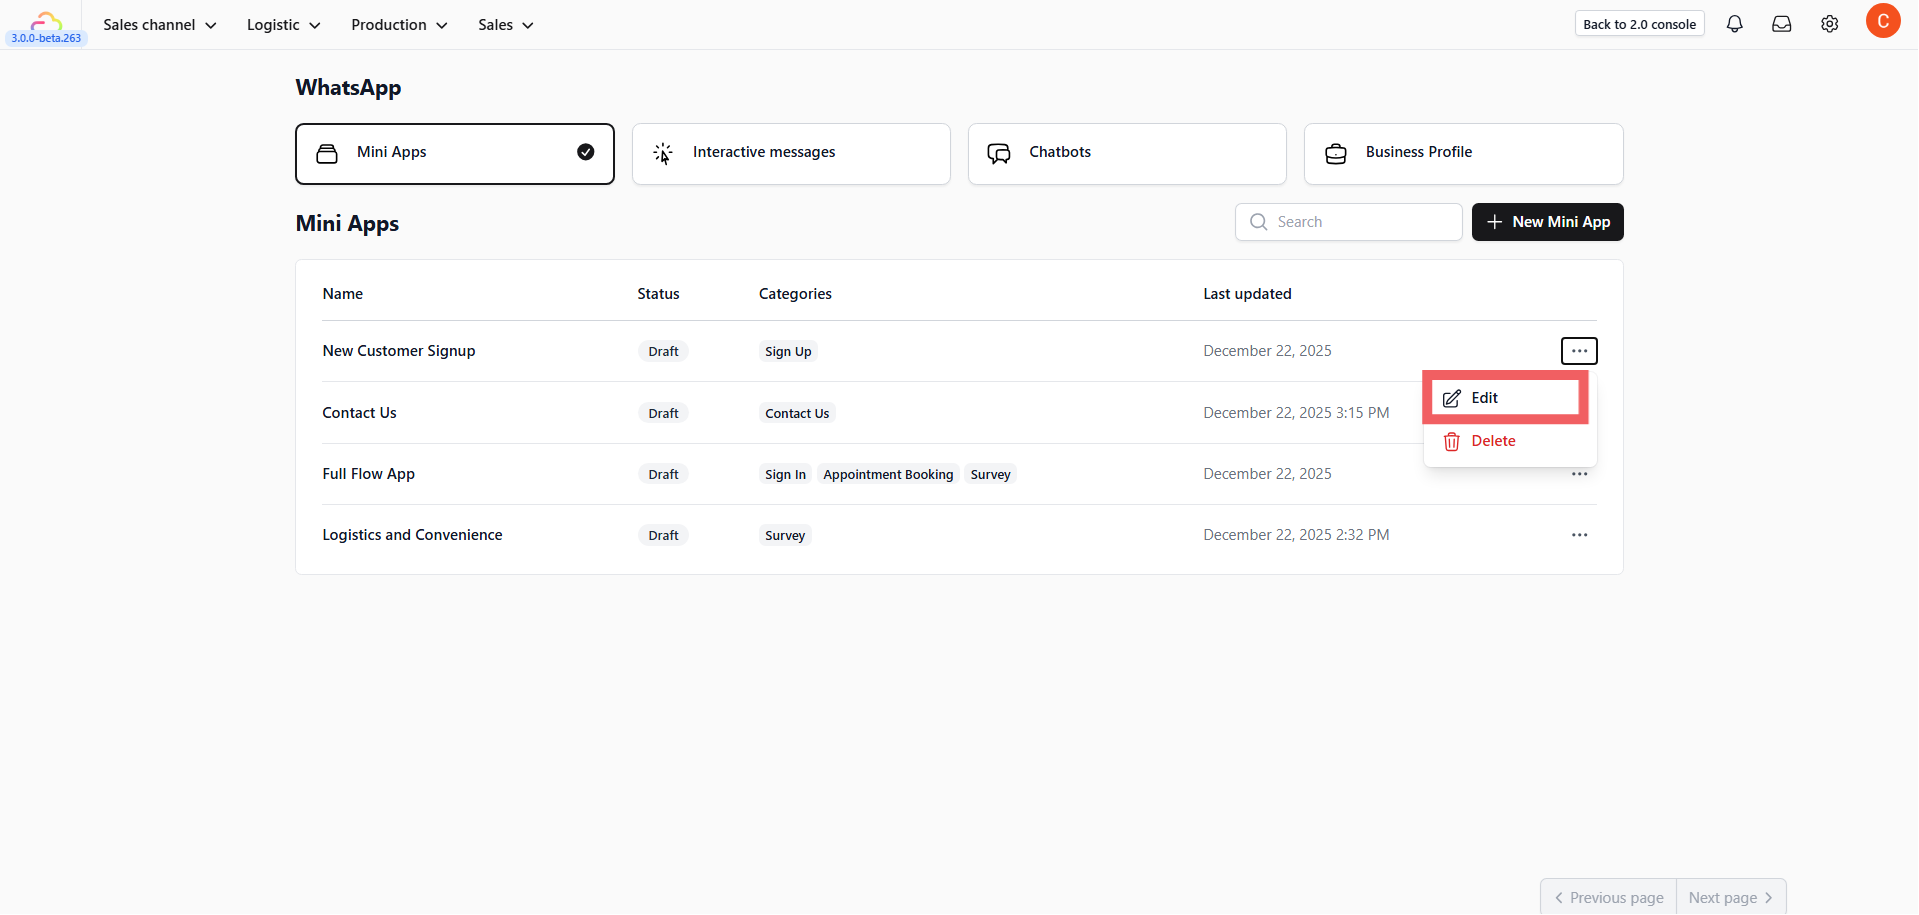The height and width of the screenshot is (915, 1919).
Task: Open the orange user avatar C
Action: click(x=1883, y=21)
